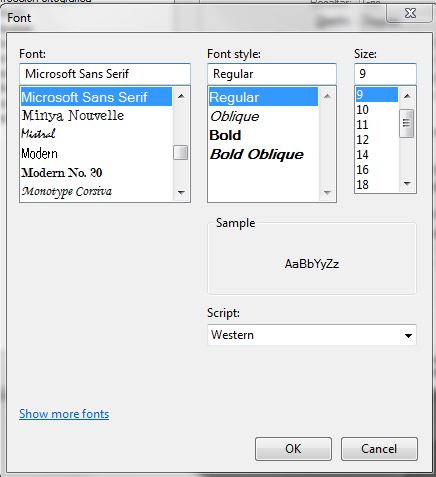Select font size 10
This screenshot has height=477, width=436.
point(377,110)
